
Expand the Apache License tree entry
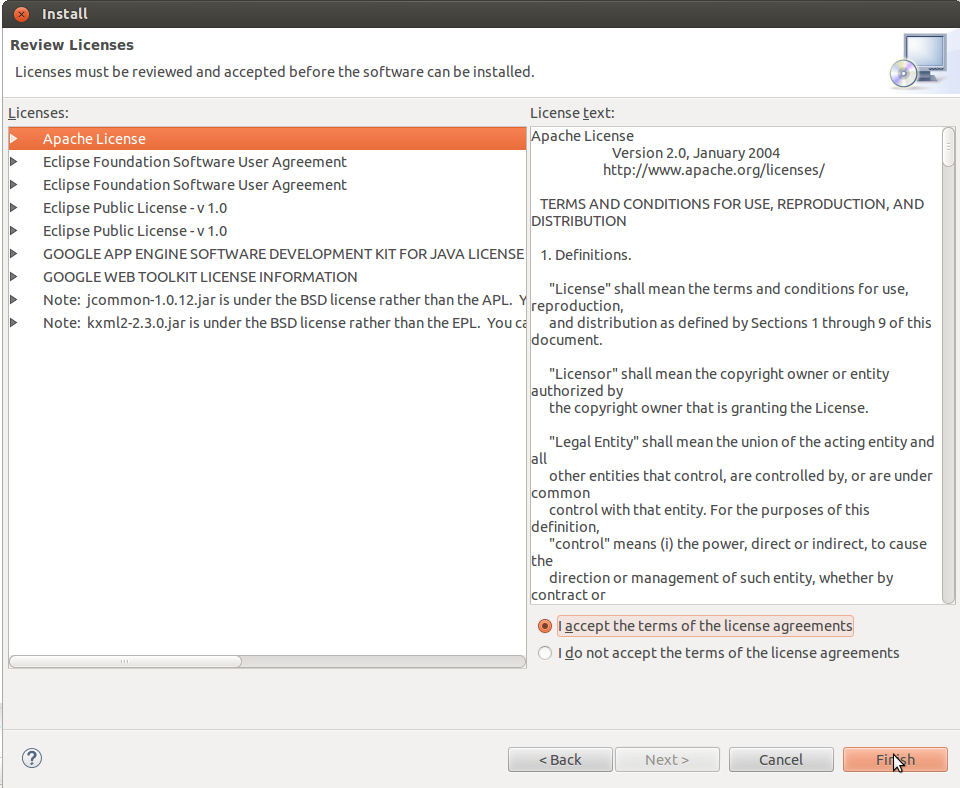14,139
